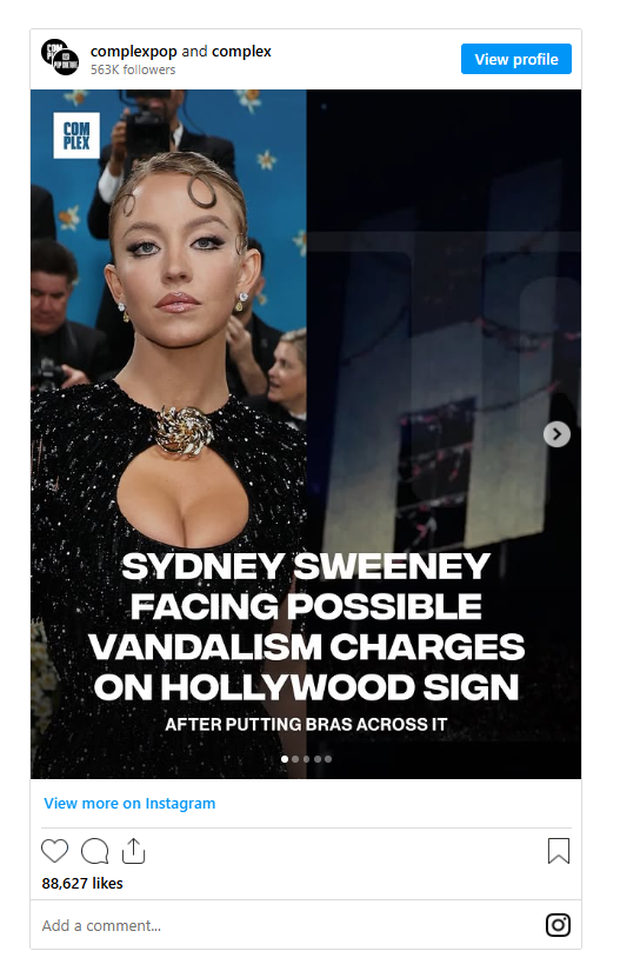Viewport: 640px width, 971px height.
Task: Jump to the second carousel slide dot
Action: [x=296, y=759]
